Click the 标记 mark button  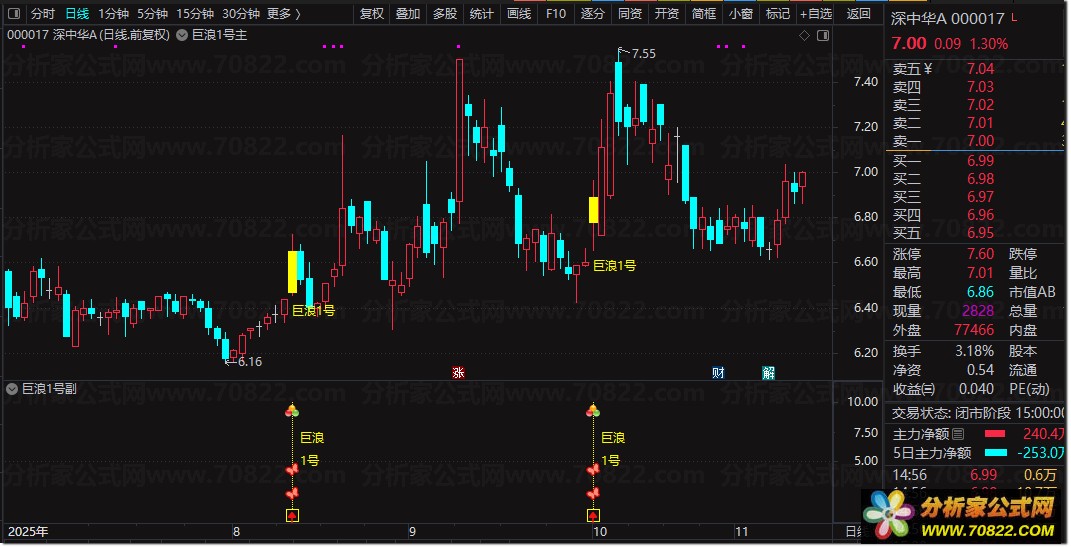[777, 14]
